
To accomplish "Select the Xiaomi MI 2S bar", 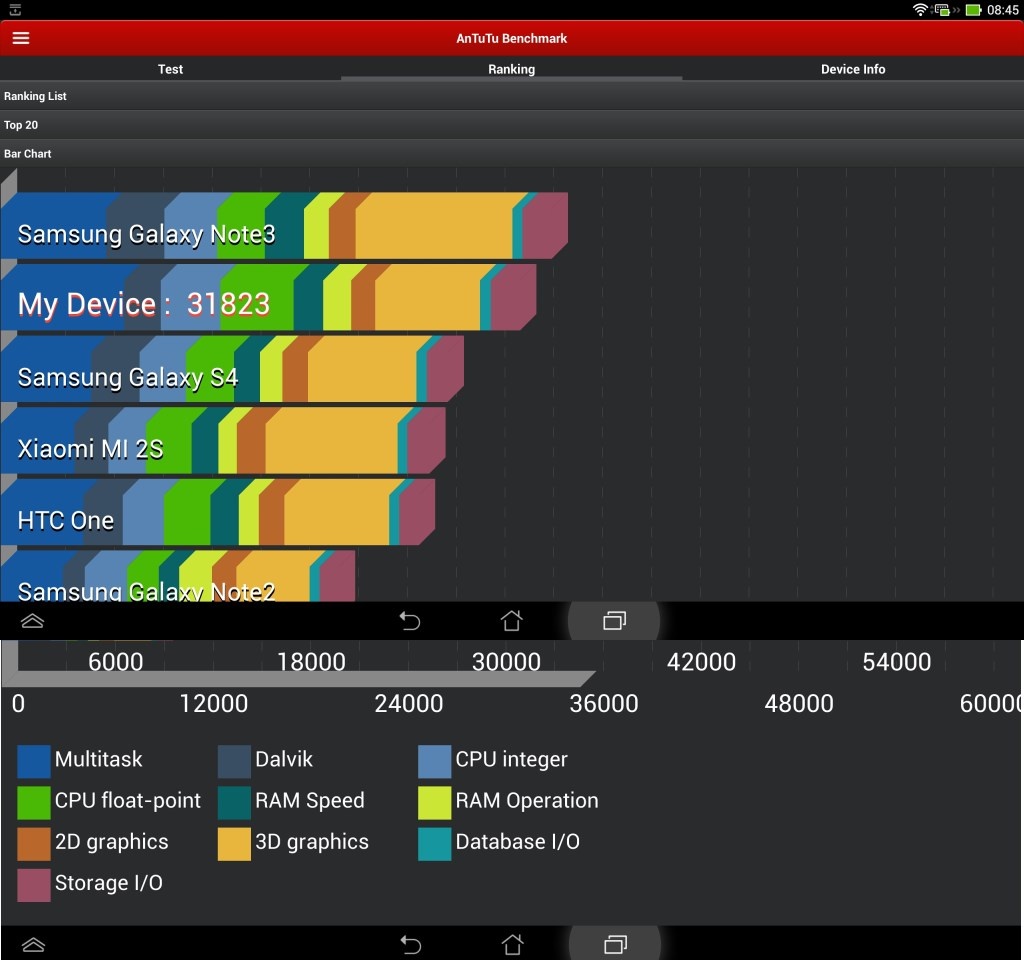I will click(223, 441).
